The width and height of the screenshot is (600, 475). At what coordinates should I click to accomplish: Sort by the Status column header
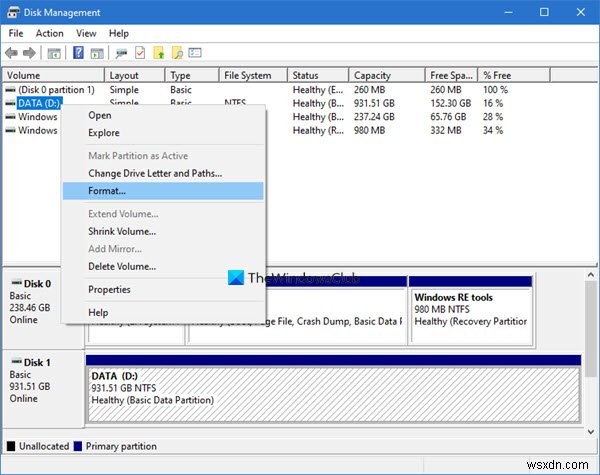coord(318,75)
